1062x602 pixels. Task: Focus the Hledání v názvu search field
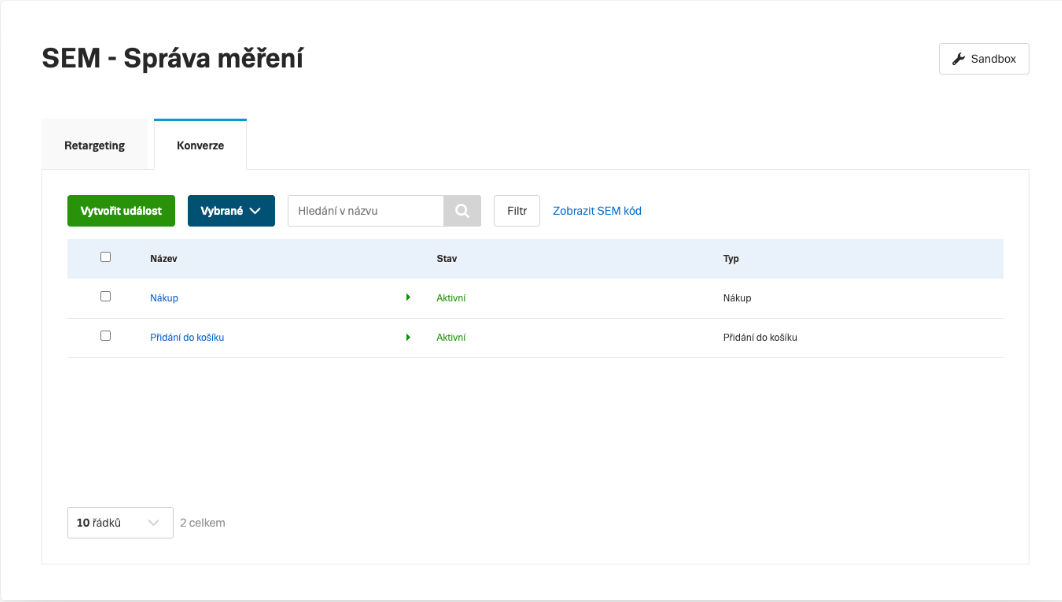[366, 211]
